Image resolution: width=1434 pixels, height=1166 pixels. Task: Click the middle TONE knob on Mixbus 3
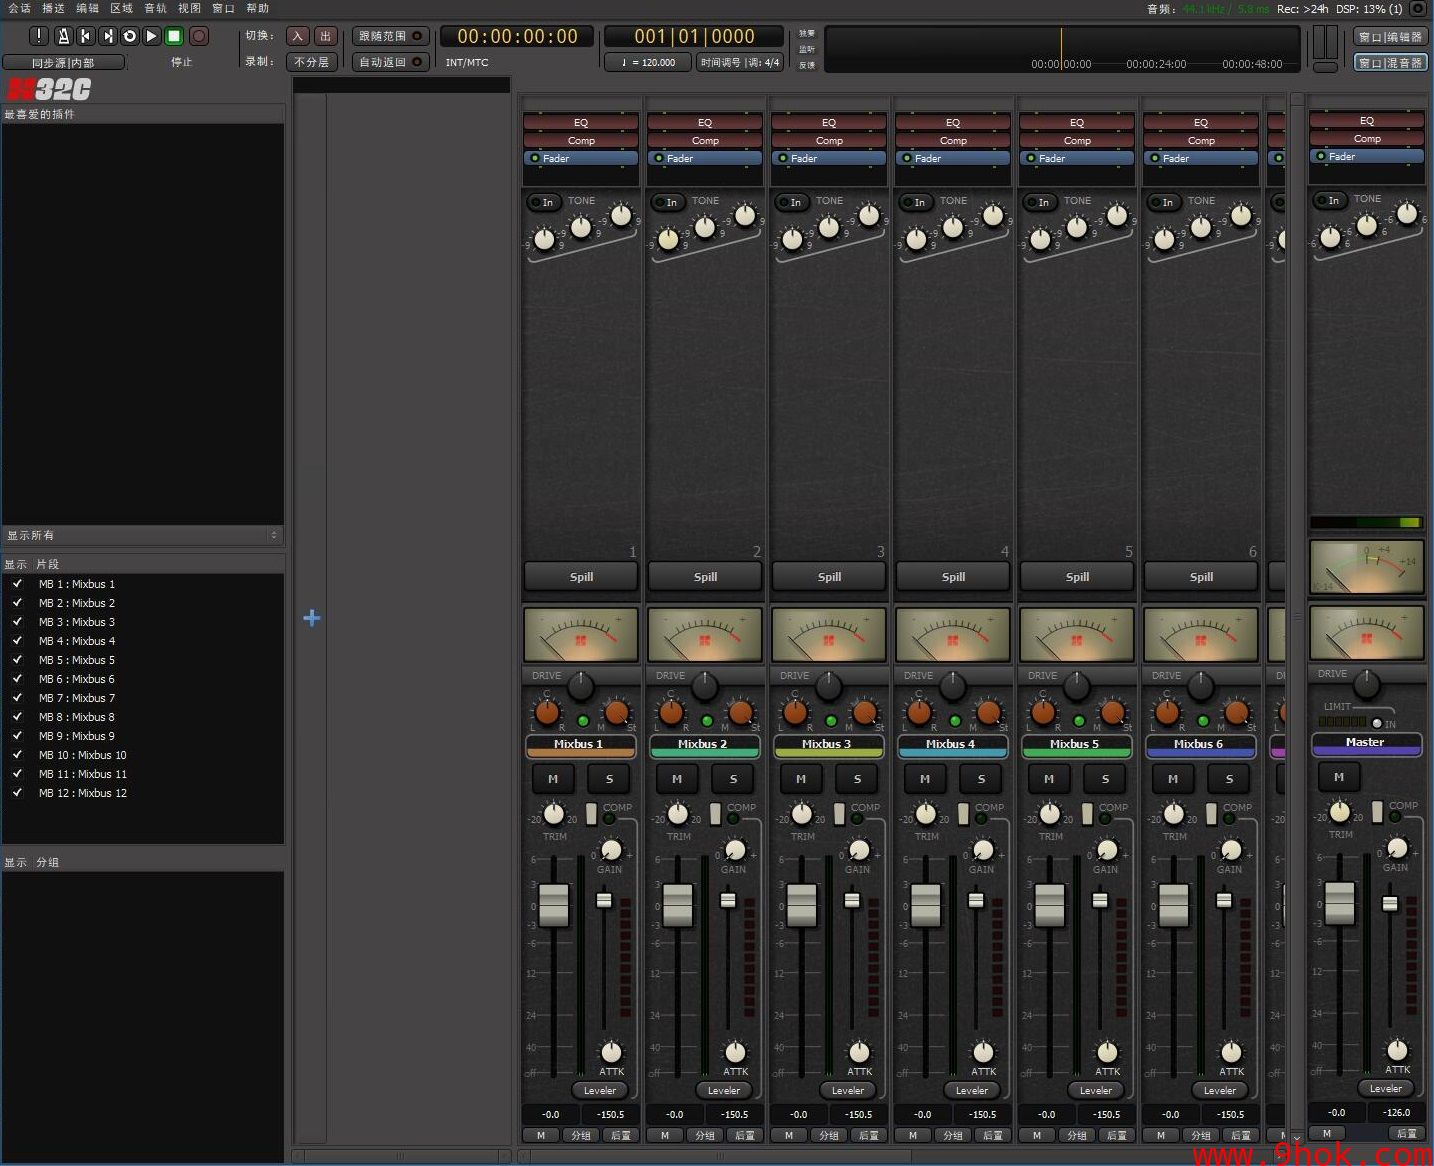tap(829, 227)
